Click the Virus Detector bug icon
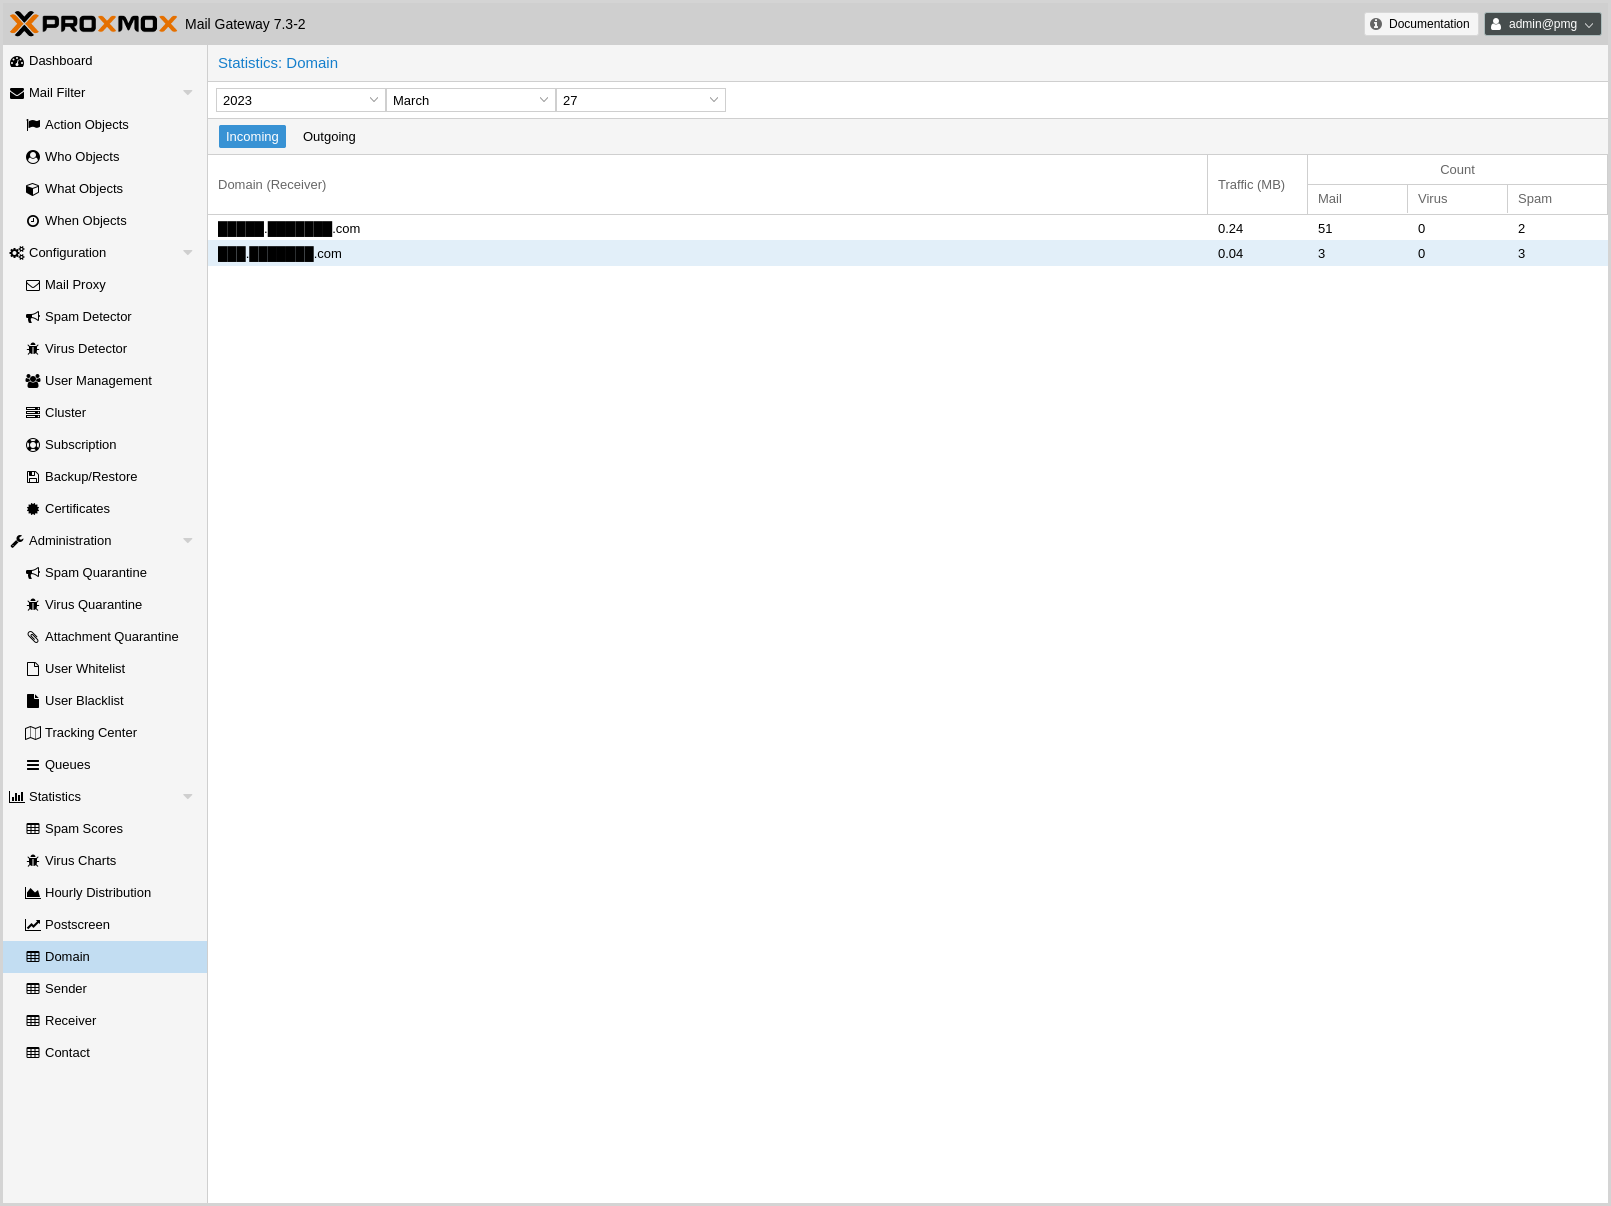The height and width of the screenshot is (1206, 1611). pos(33,349)
